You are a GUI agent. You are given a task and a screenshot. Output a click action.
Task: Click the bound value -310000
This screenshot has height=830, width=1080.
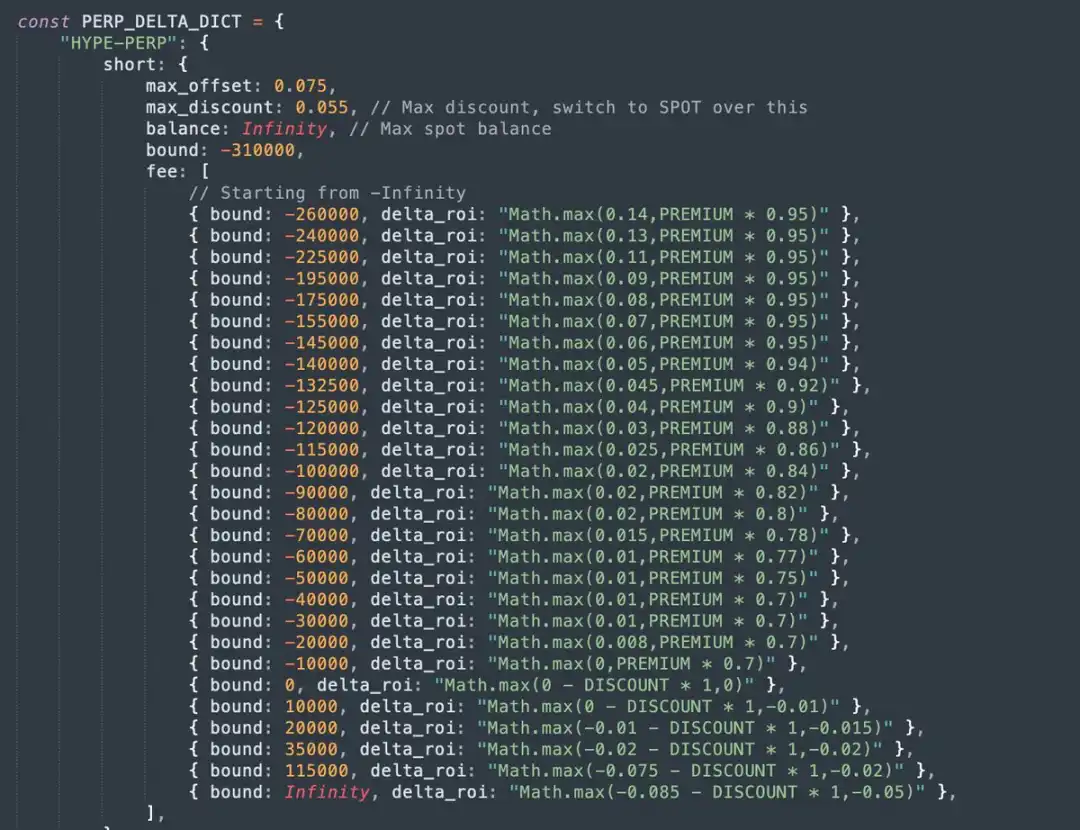click(258, 149)
